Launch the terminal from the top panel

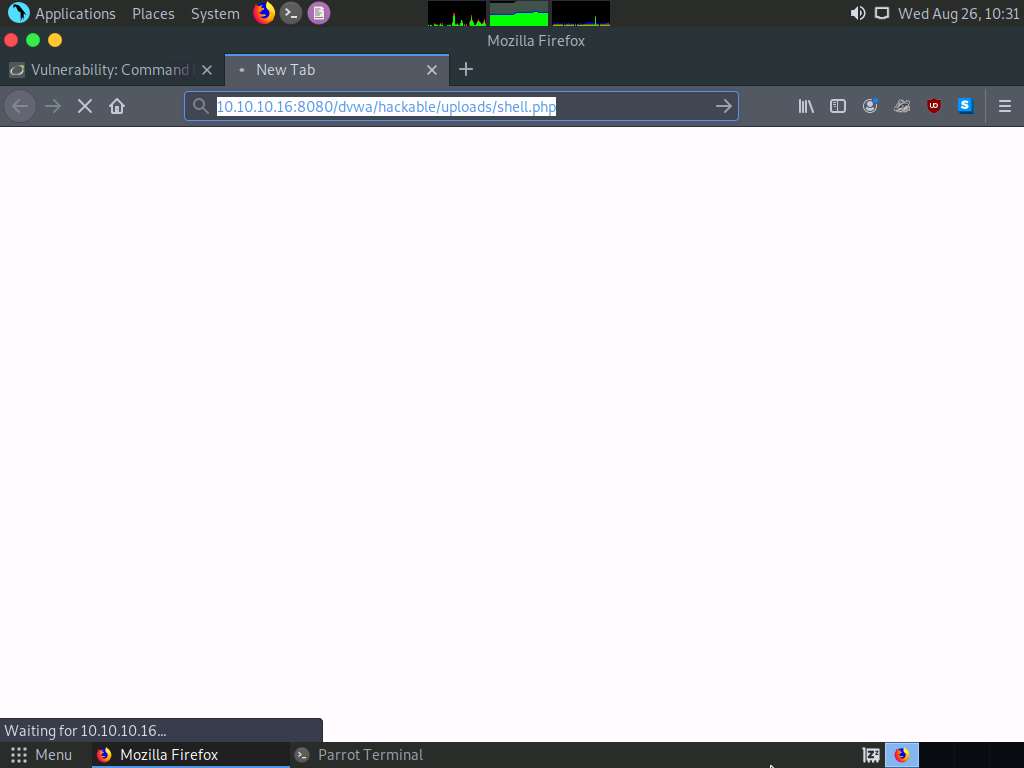(x=290, y=13)
